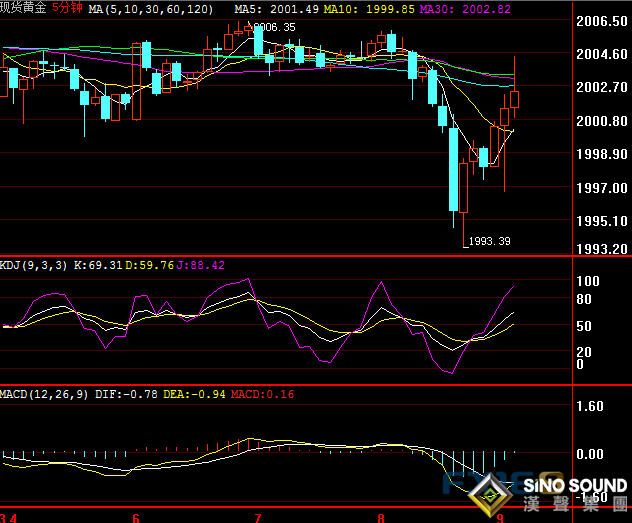Click the 1998.90 price axis label
Image resolution: width=632 pixels, height=523 pixels.
(602, 154)
